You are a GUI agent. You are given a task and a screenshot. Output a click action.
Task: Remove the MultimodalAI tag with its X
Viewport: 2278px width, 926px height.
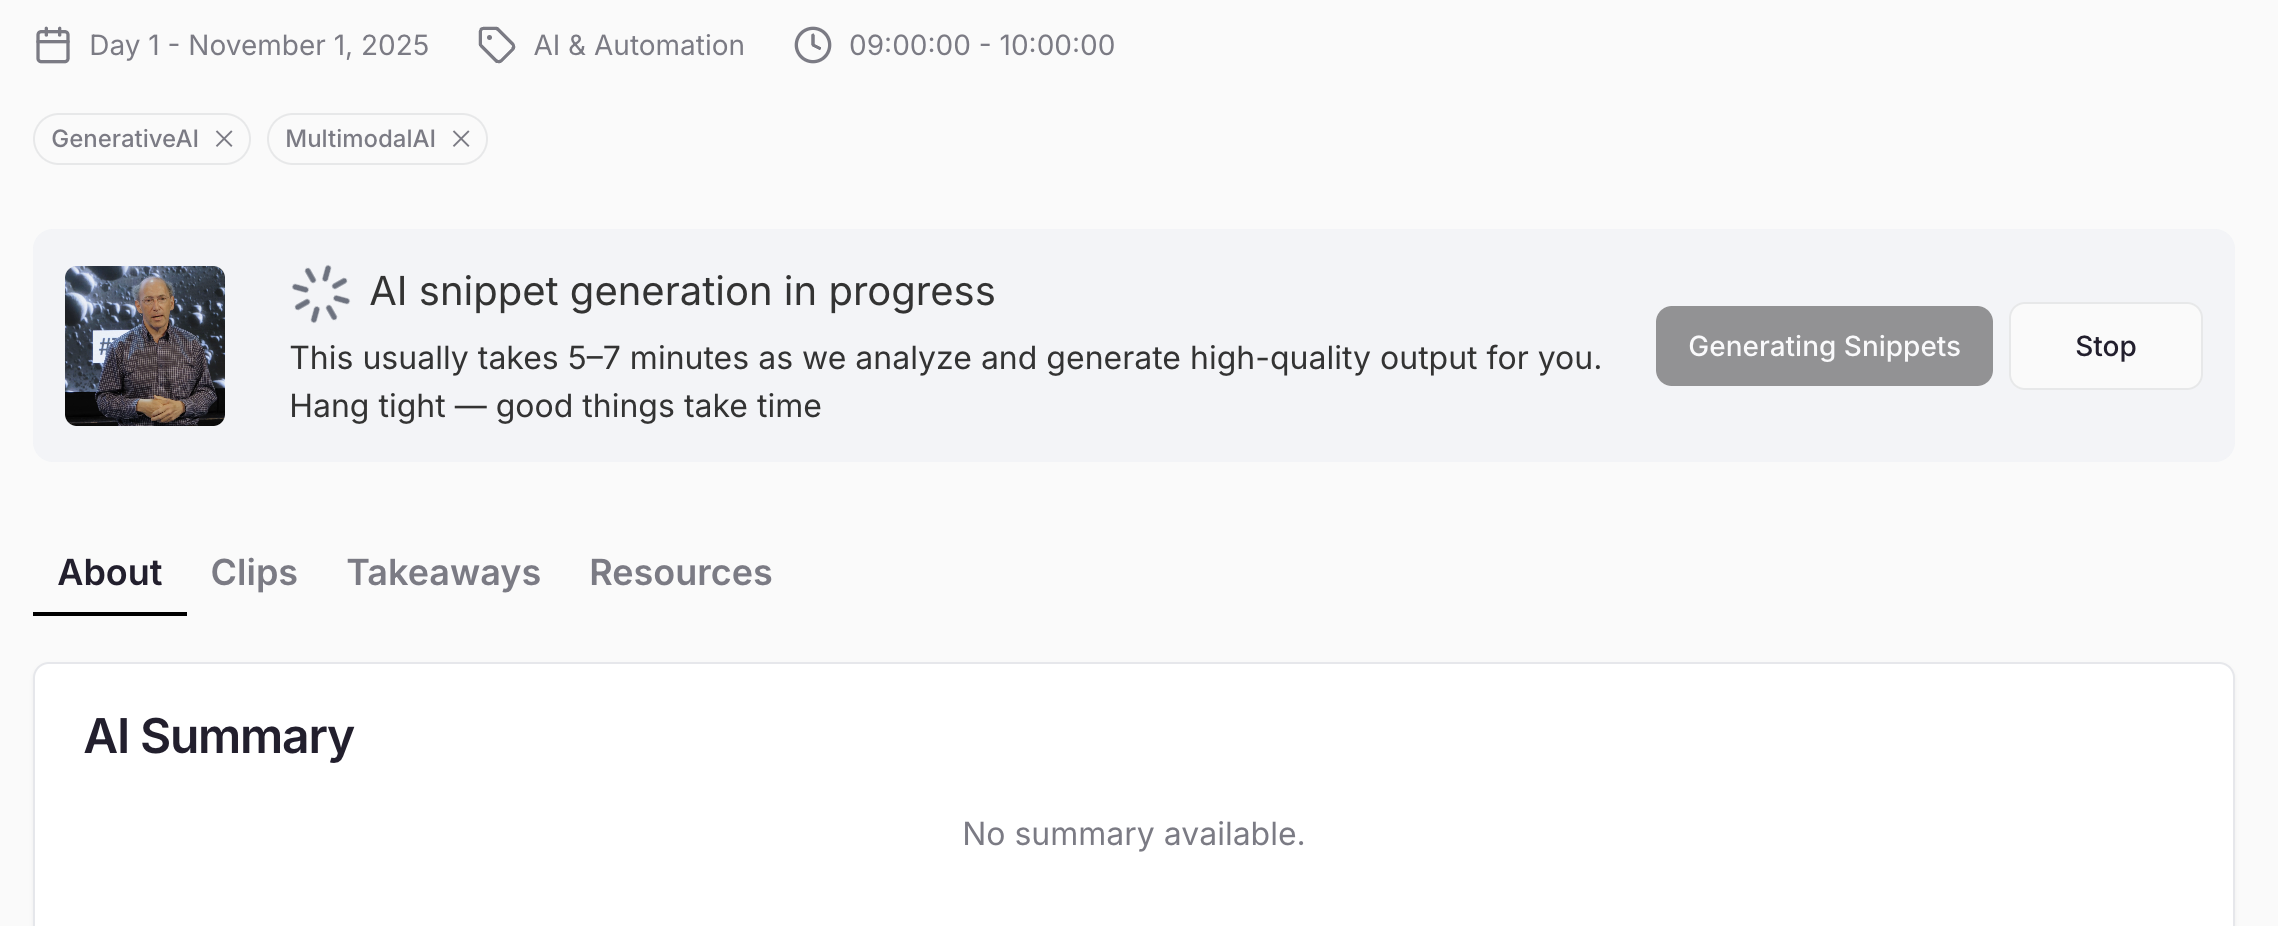pyautogui.click(x=461, y=139)
